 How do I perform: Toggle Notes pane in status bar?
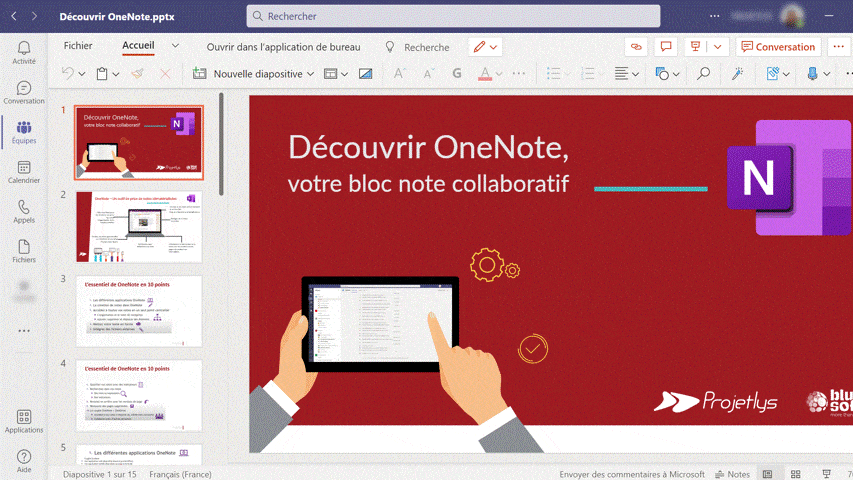[x=732, y=474]
